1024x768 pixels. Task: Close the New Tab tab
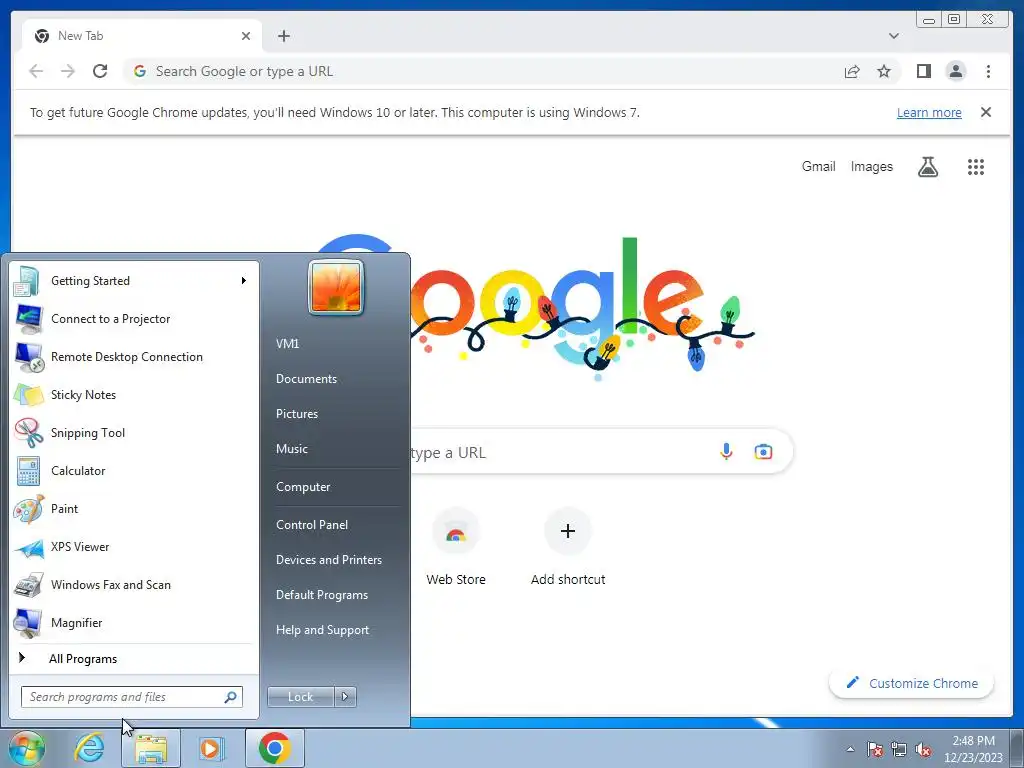click(246, 36)
